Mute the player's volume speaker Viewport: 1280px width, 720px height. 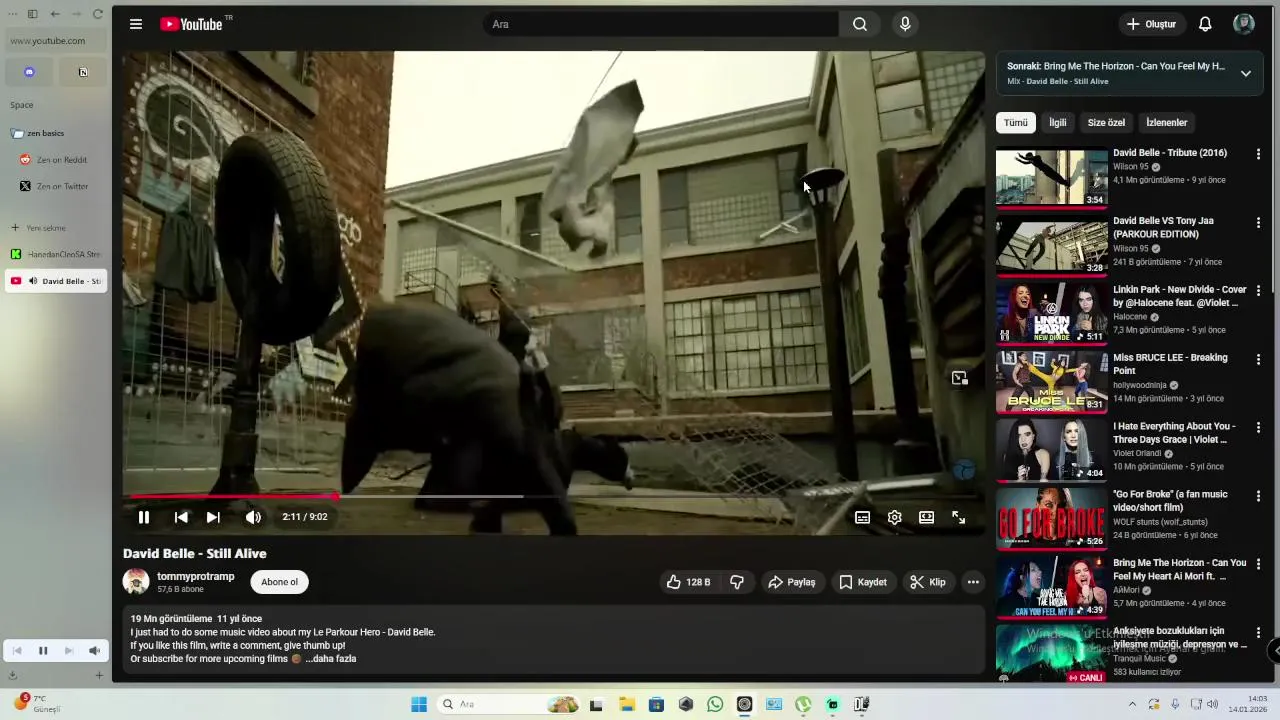point(253,517)
